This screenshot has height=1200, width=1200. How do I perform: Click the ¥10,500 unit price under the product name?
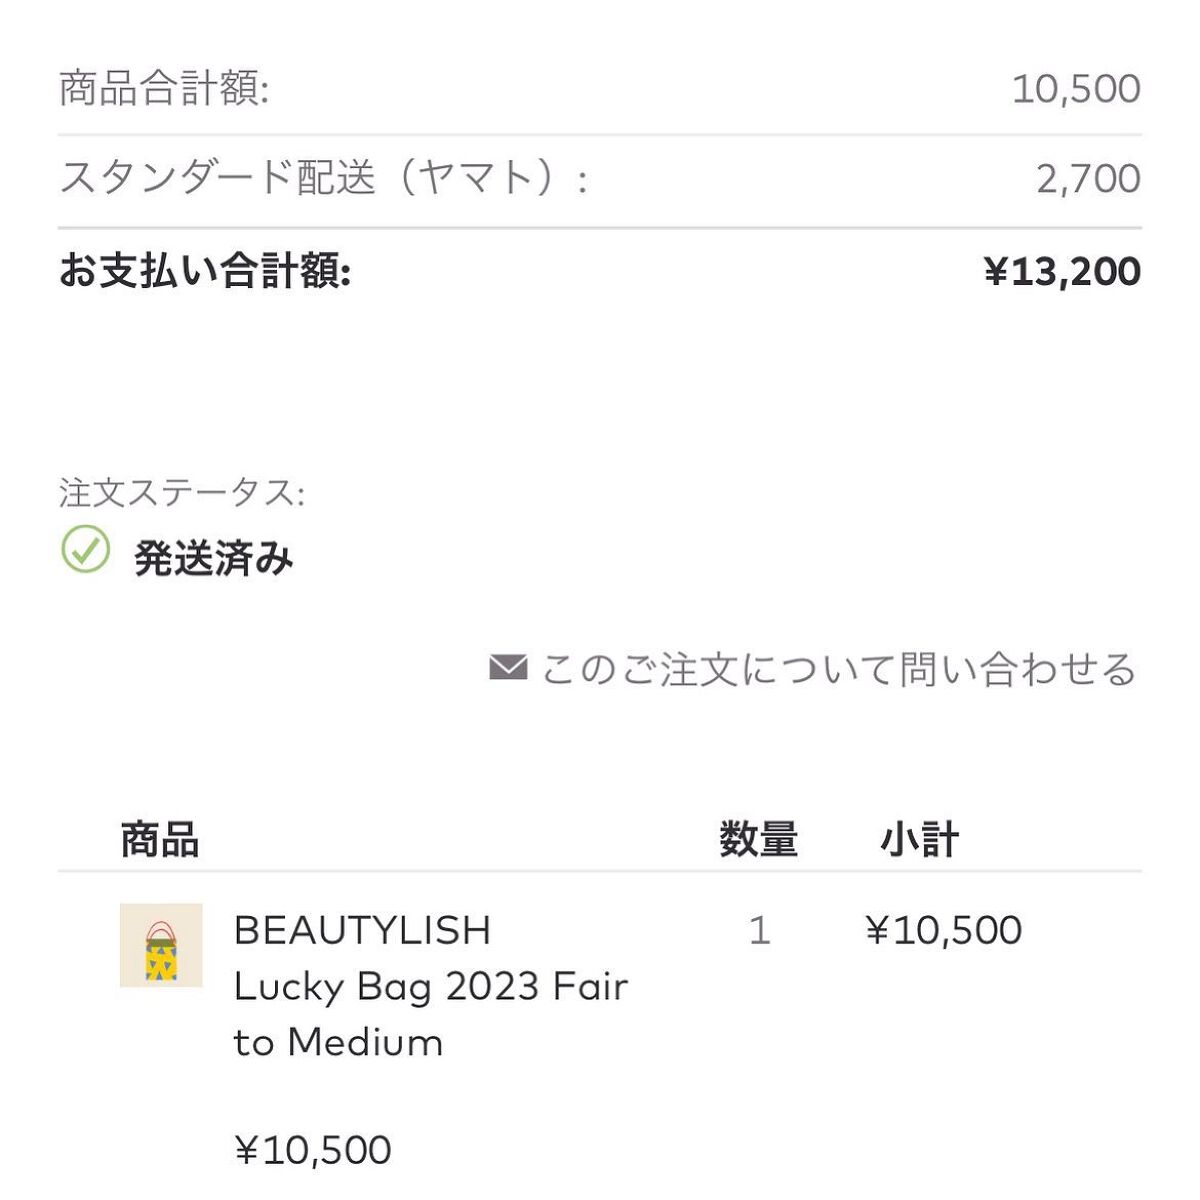click(x=312, y=1150)
